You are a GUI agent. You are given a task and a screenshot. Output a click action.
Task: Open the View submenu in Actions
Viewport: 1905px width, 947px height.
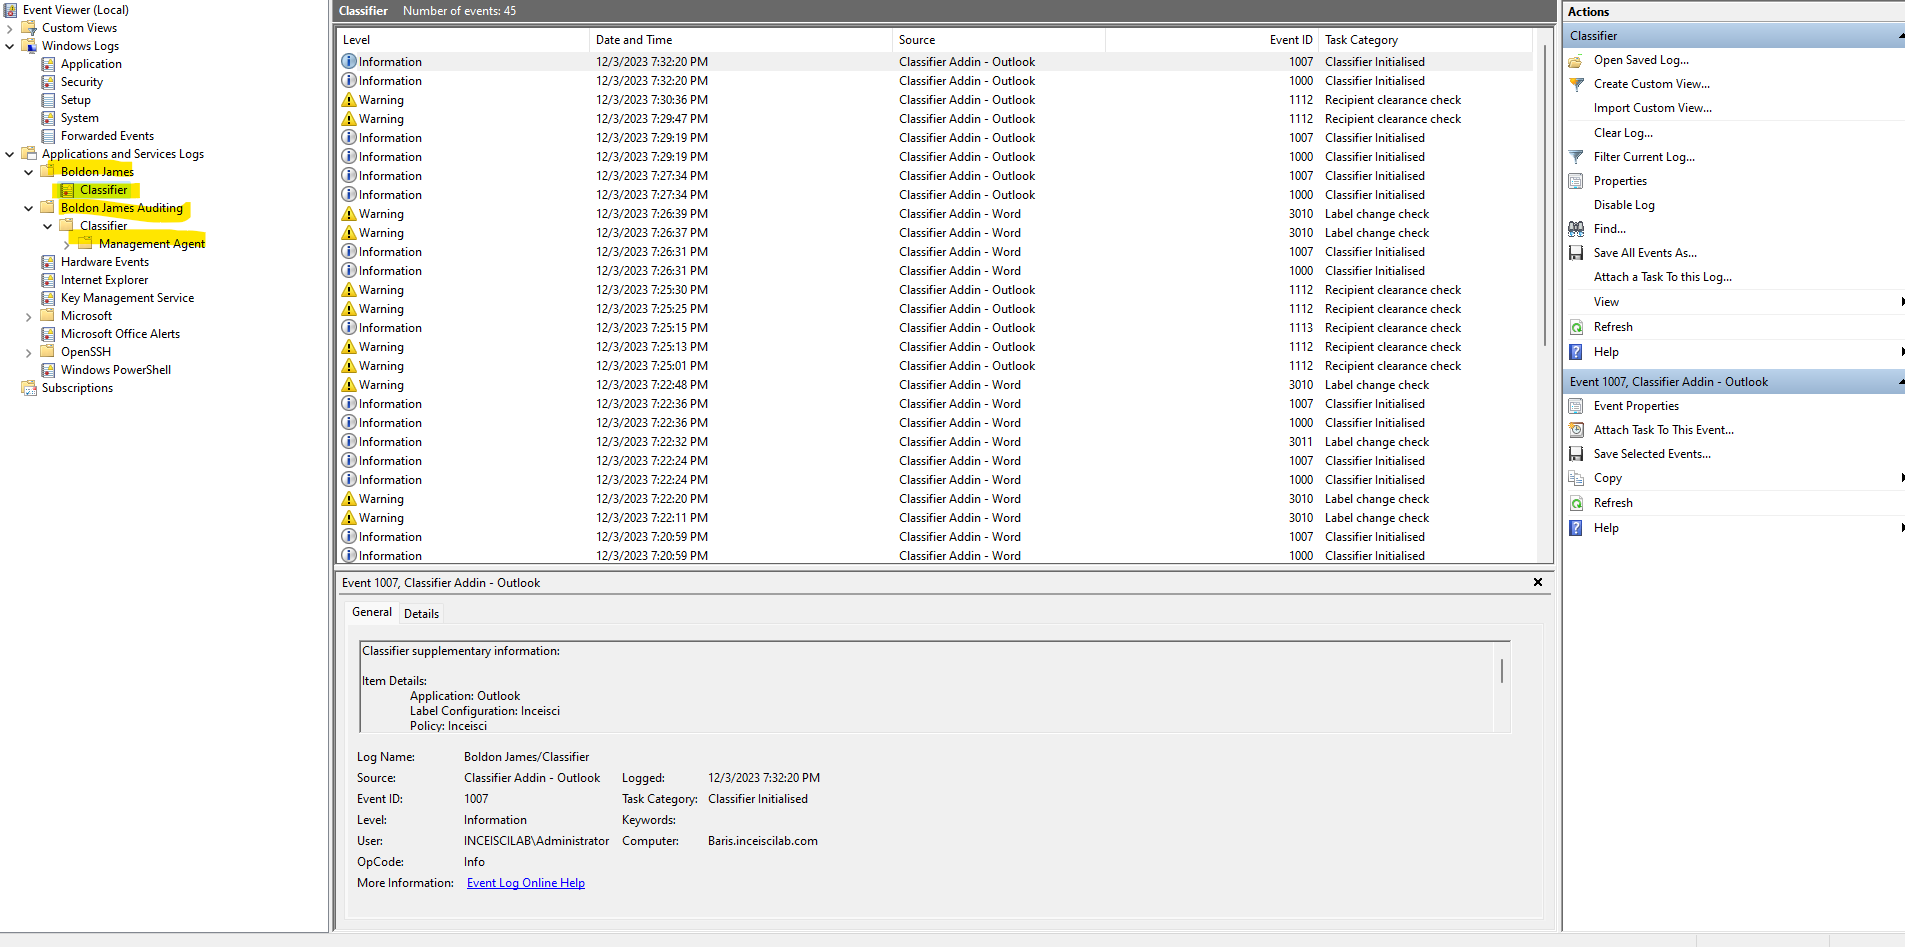coord(1606,302)
